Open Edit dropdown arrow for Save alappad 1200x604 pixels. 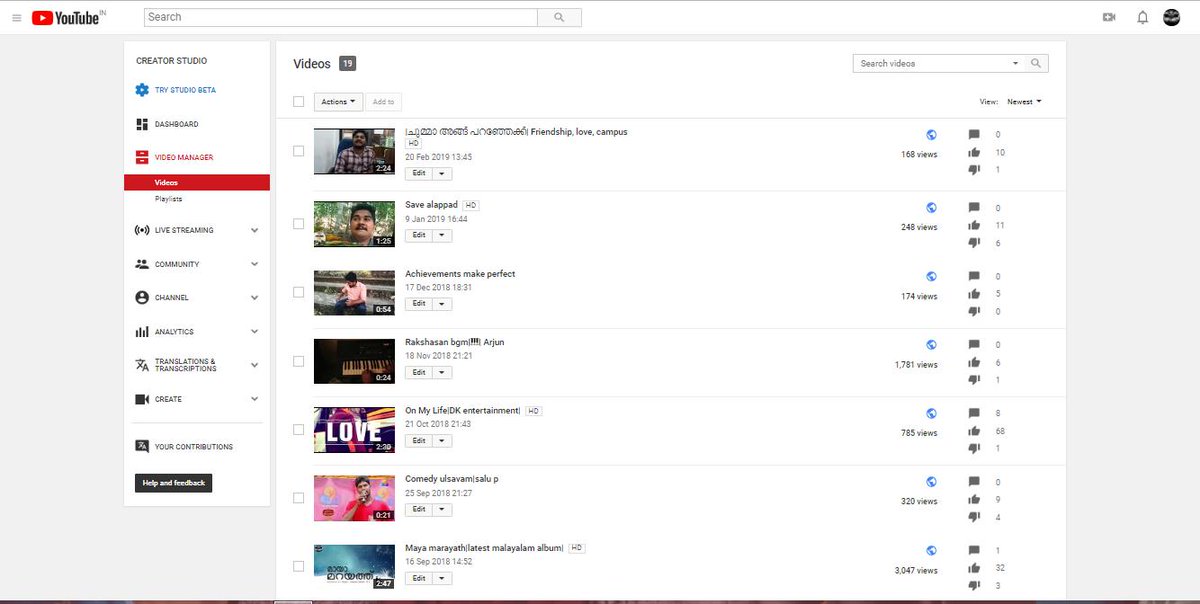pyautogui.click(x=442, y=235)
